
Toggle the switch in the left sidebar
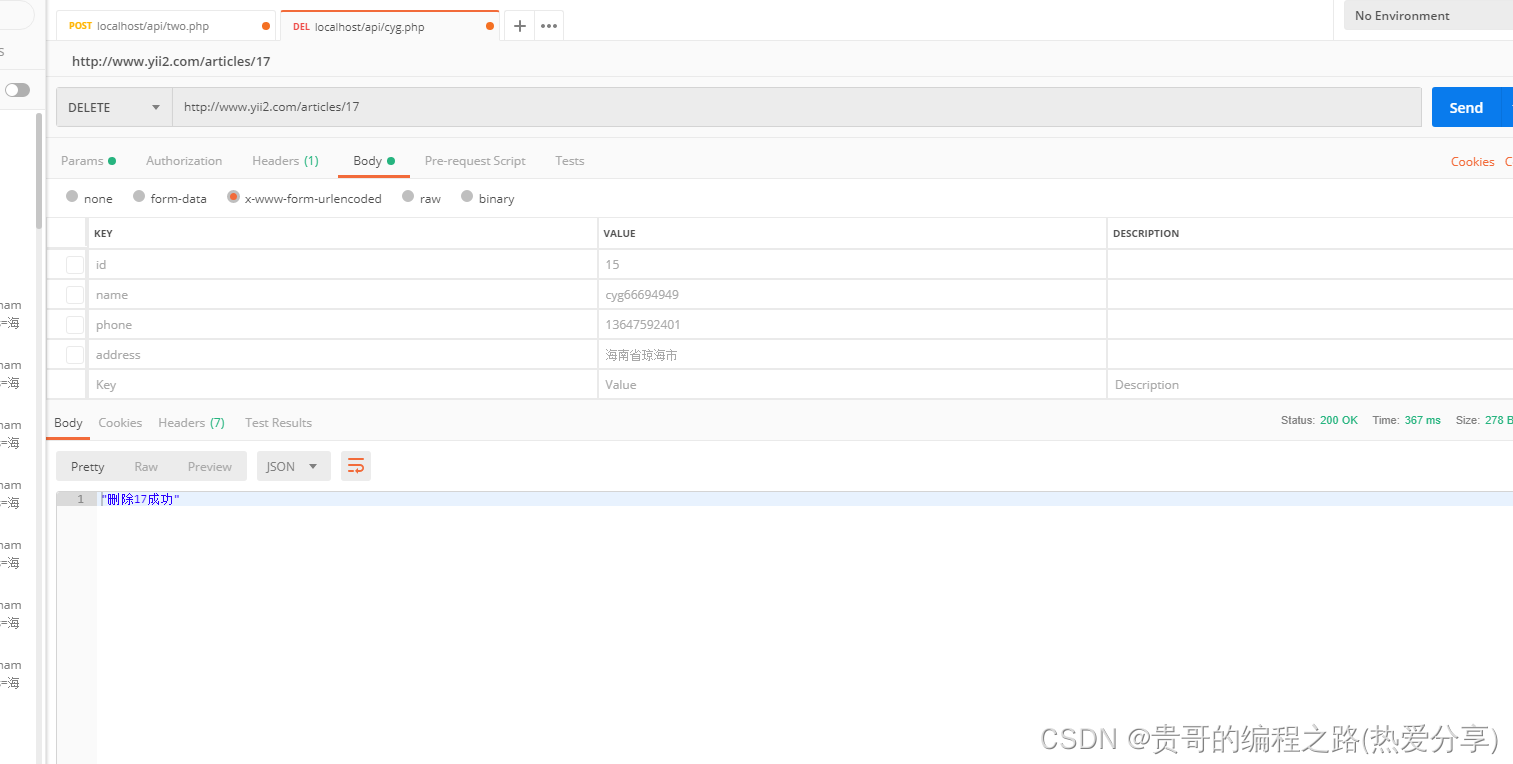tap(18, 90)
